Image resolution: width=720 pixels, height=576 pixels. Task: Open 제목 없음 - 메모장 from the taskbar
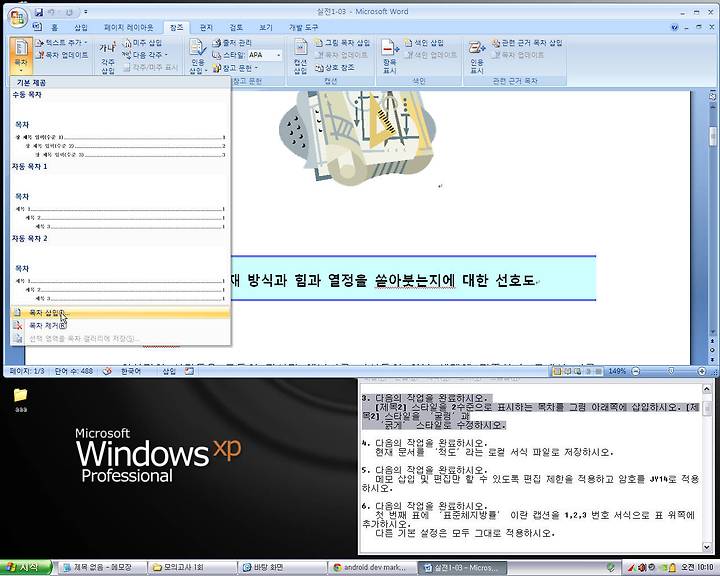tap(102, 568)
